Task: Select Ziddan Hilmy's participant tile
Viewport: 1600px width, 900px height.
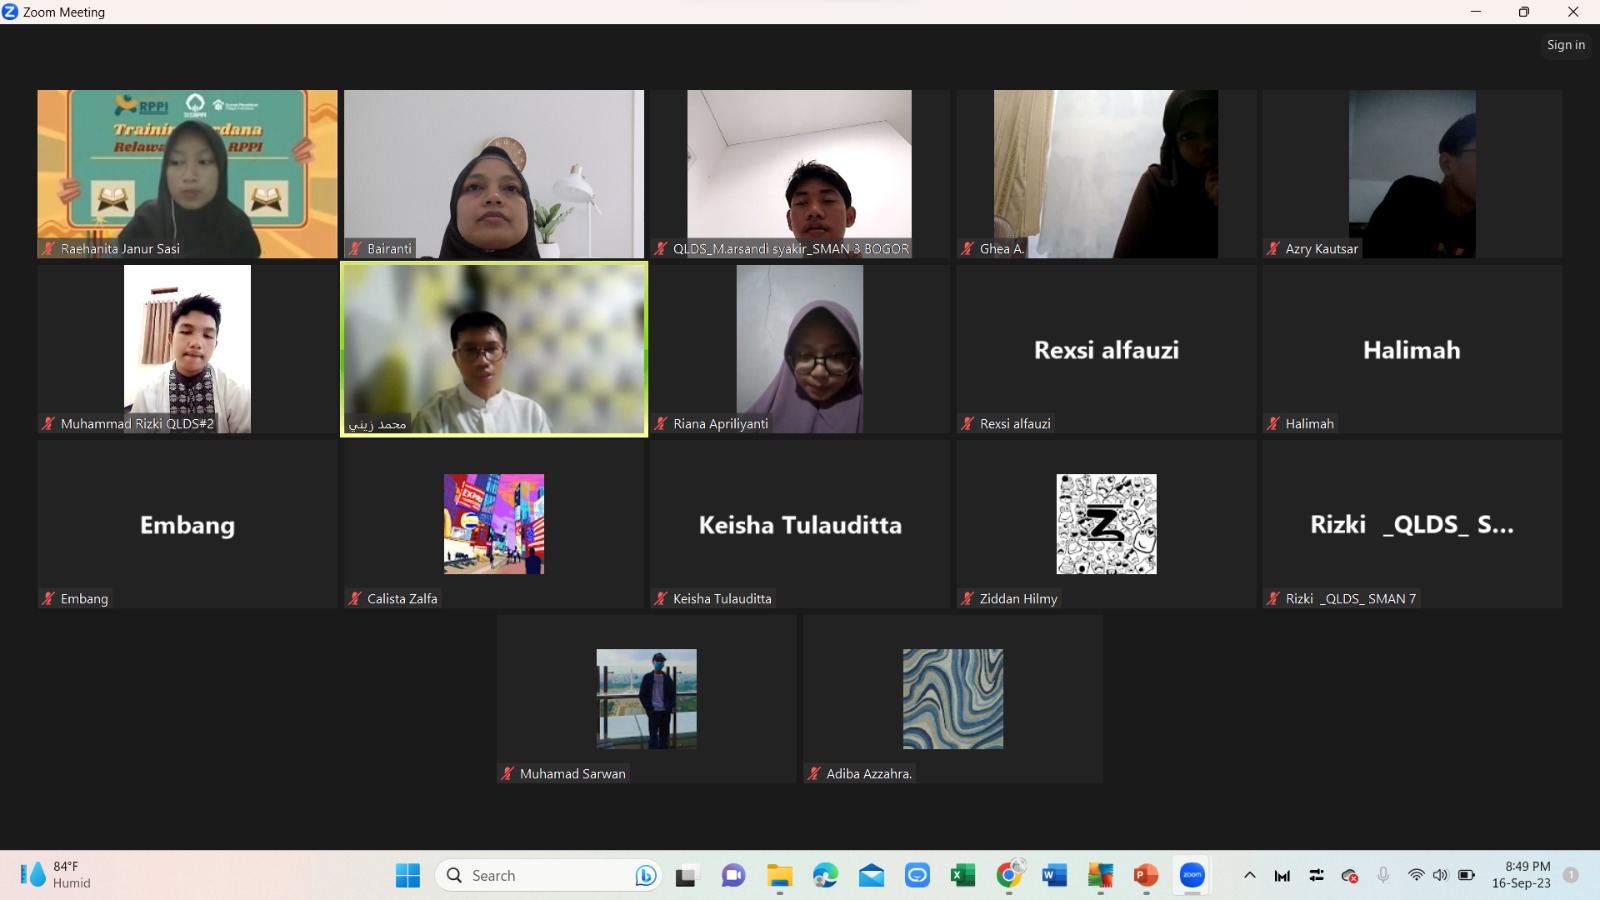Action: click(x=1106, y=524)
